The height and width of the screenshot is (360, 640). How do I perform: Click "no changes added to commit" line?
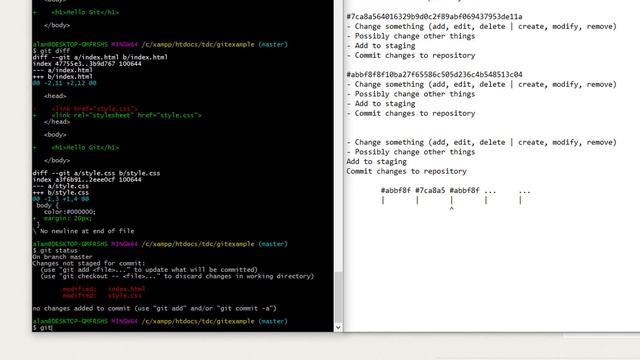click(154, 309)
